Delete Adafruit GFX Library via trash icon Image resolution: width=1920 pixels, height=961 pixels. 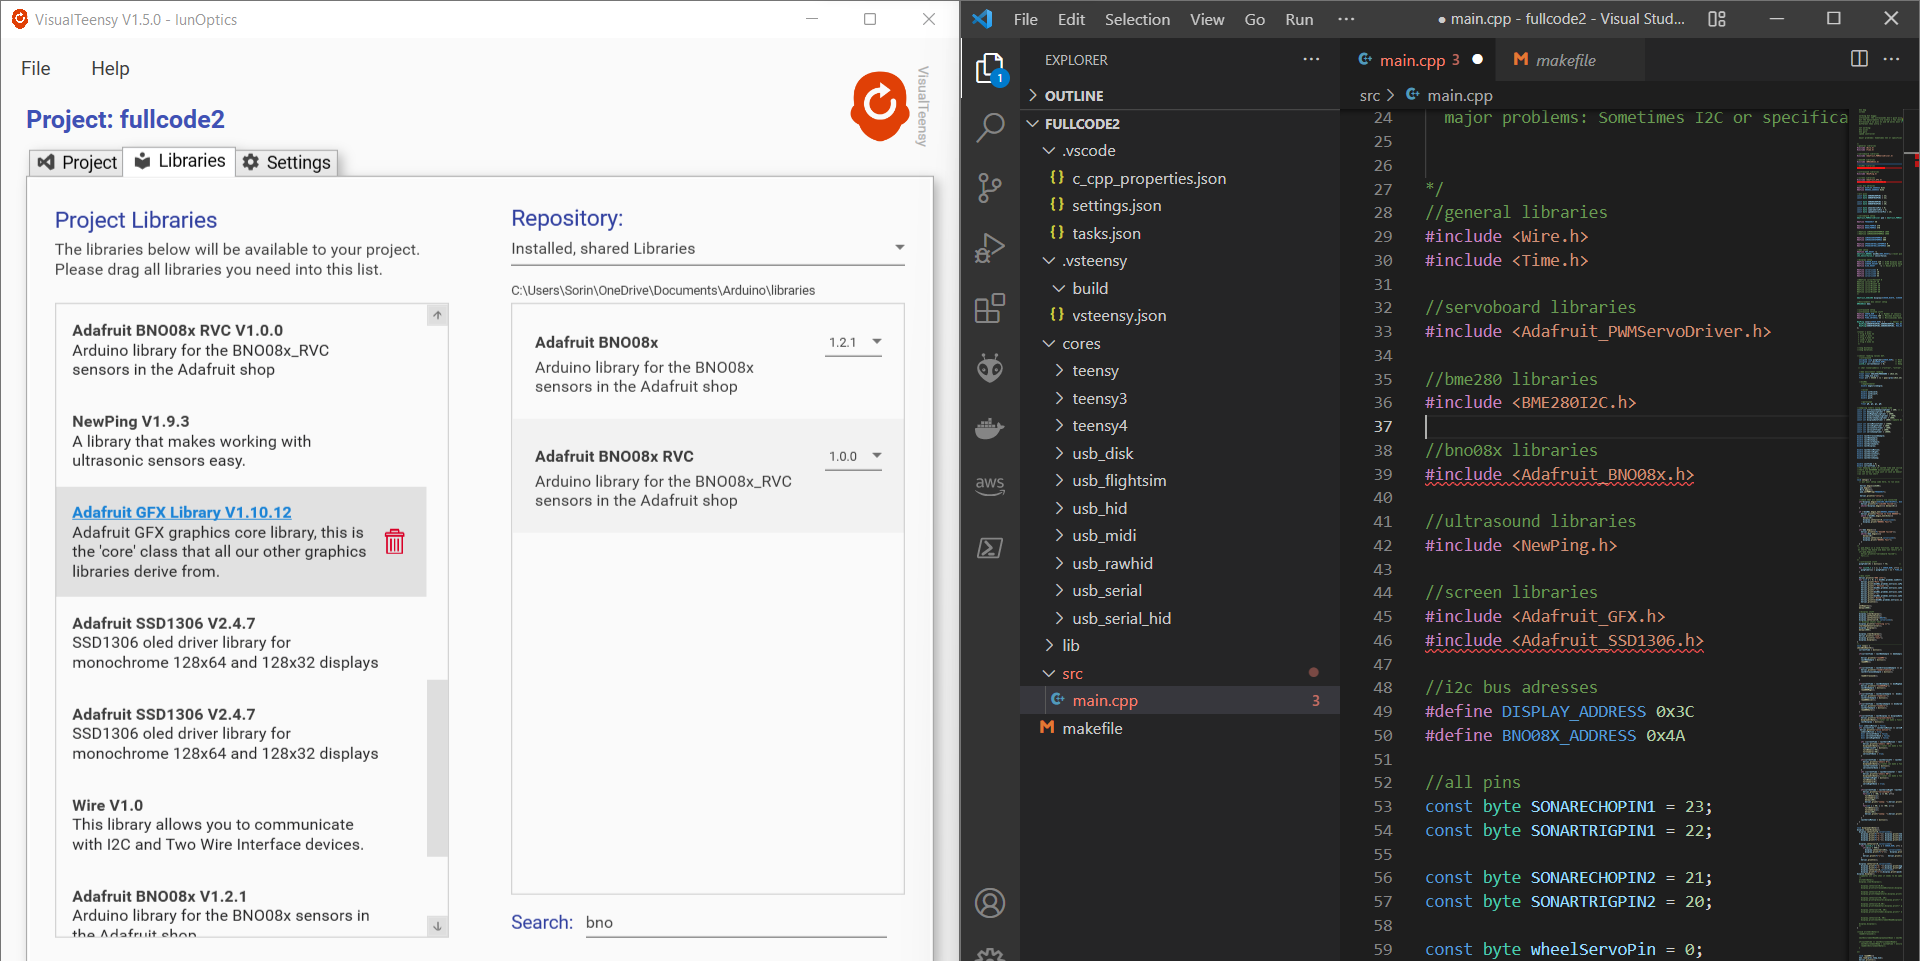click(x=394, y=542)
